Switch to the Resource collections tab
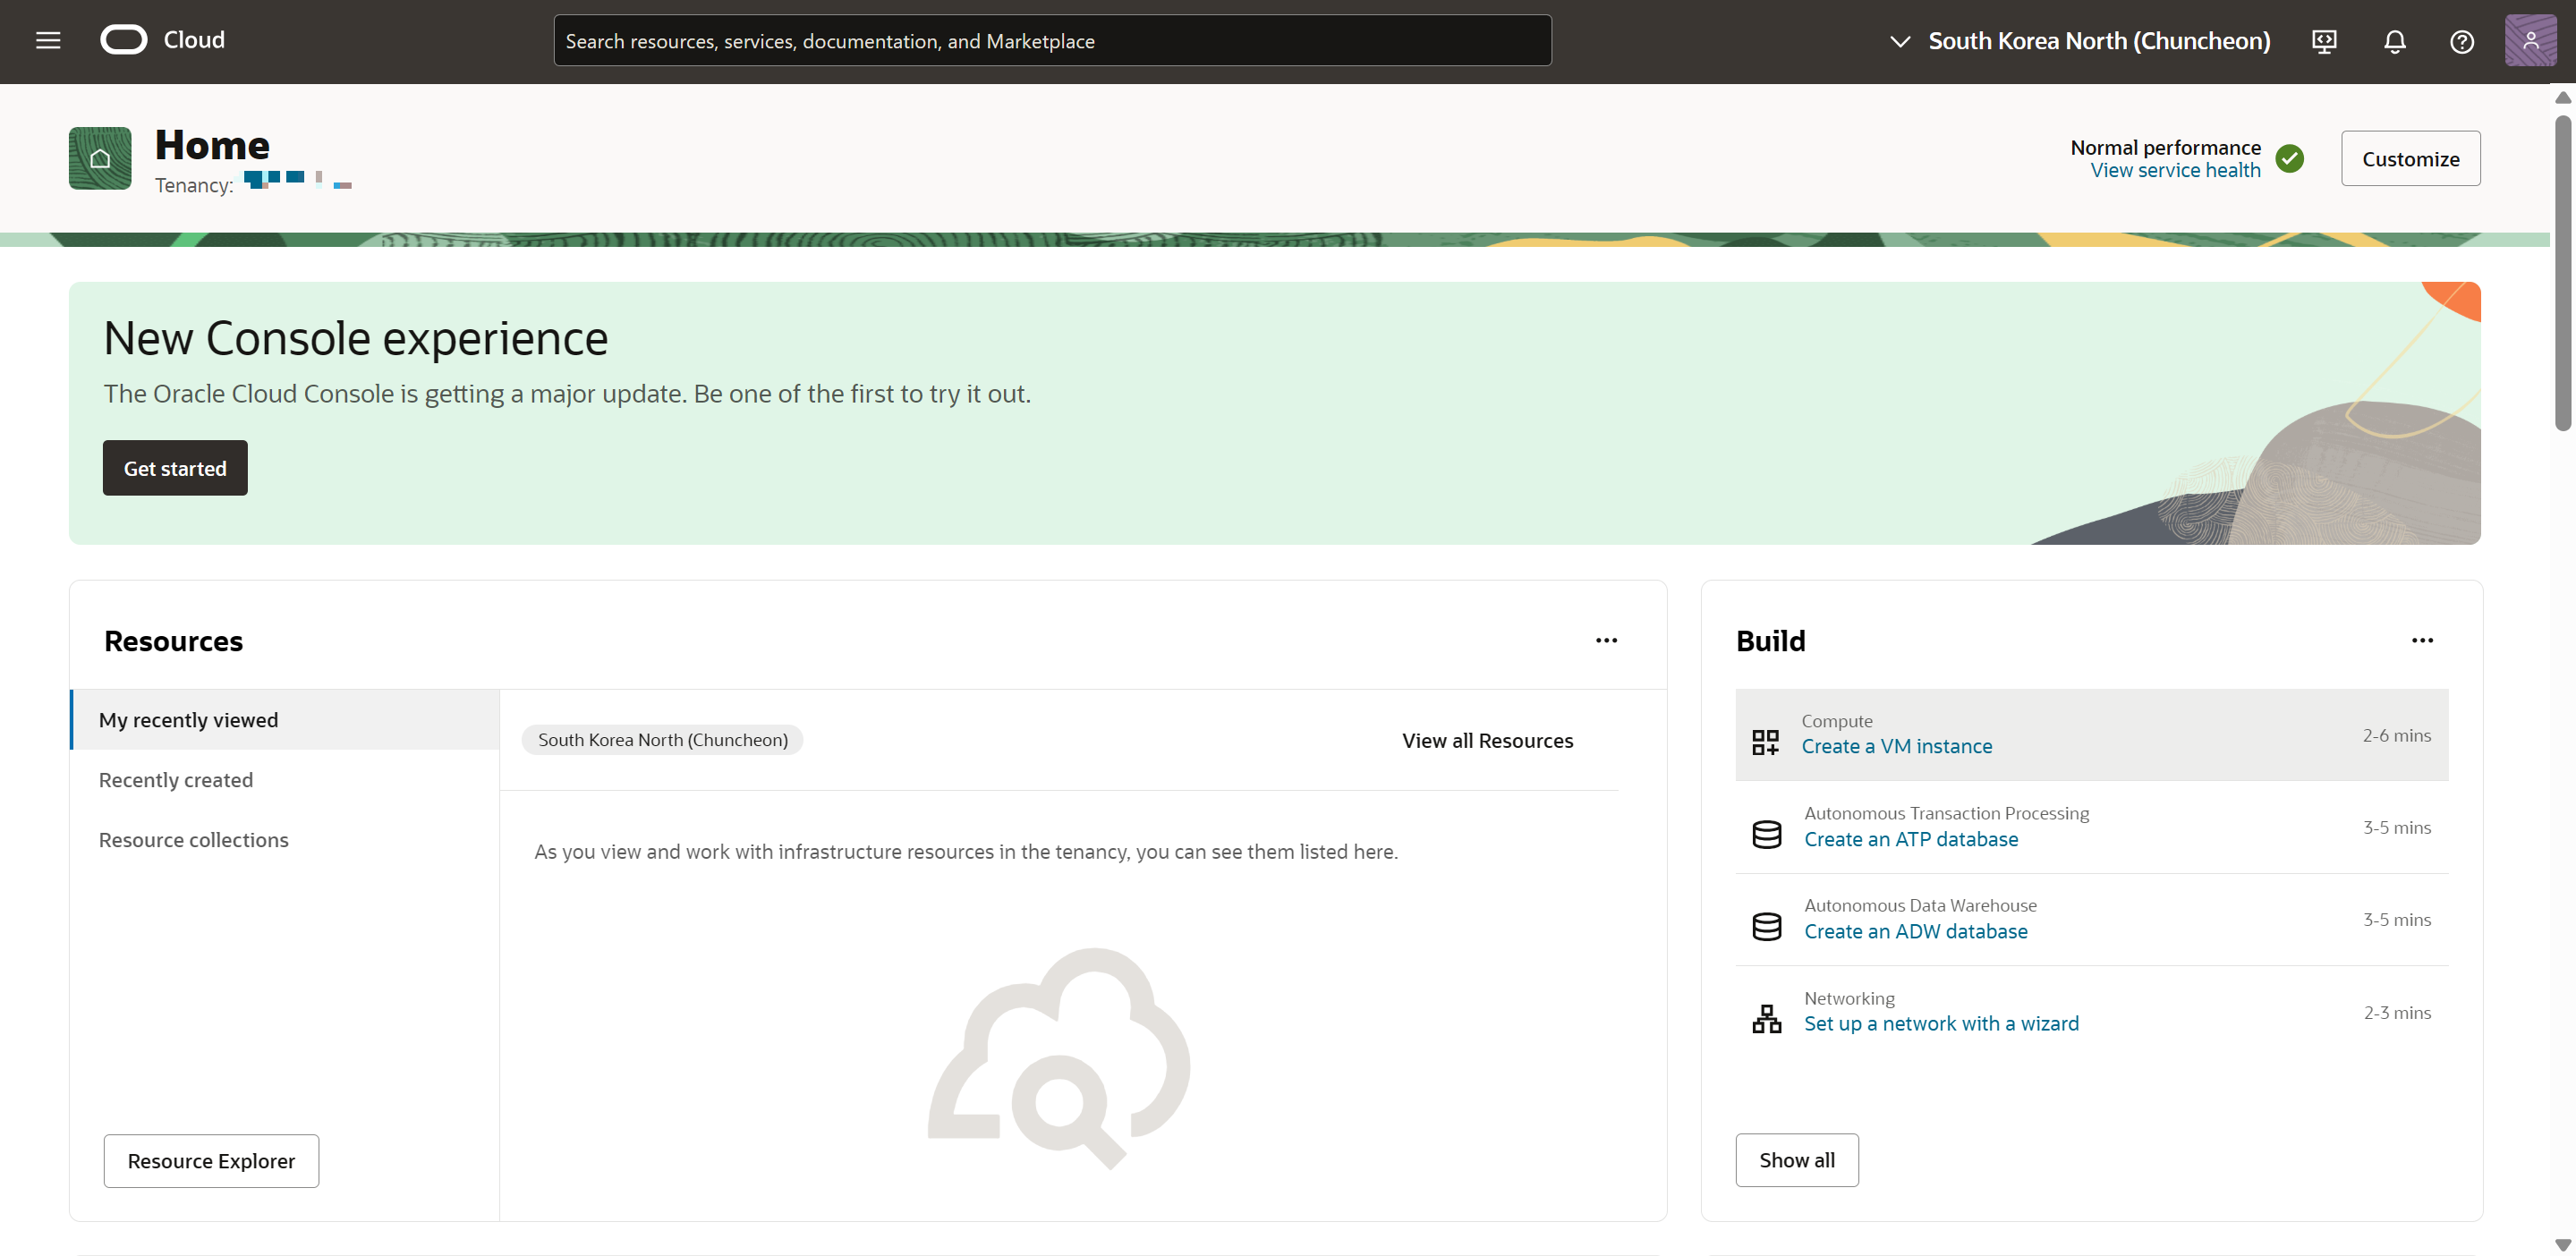Image resolution: width=2576 pixels, height=1256 pixels. [x=194, y=839]
